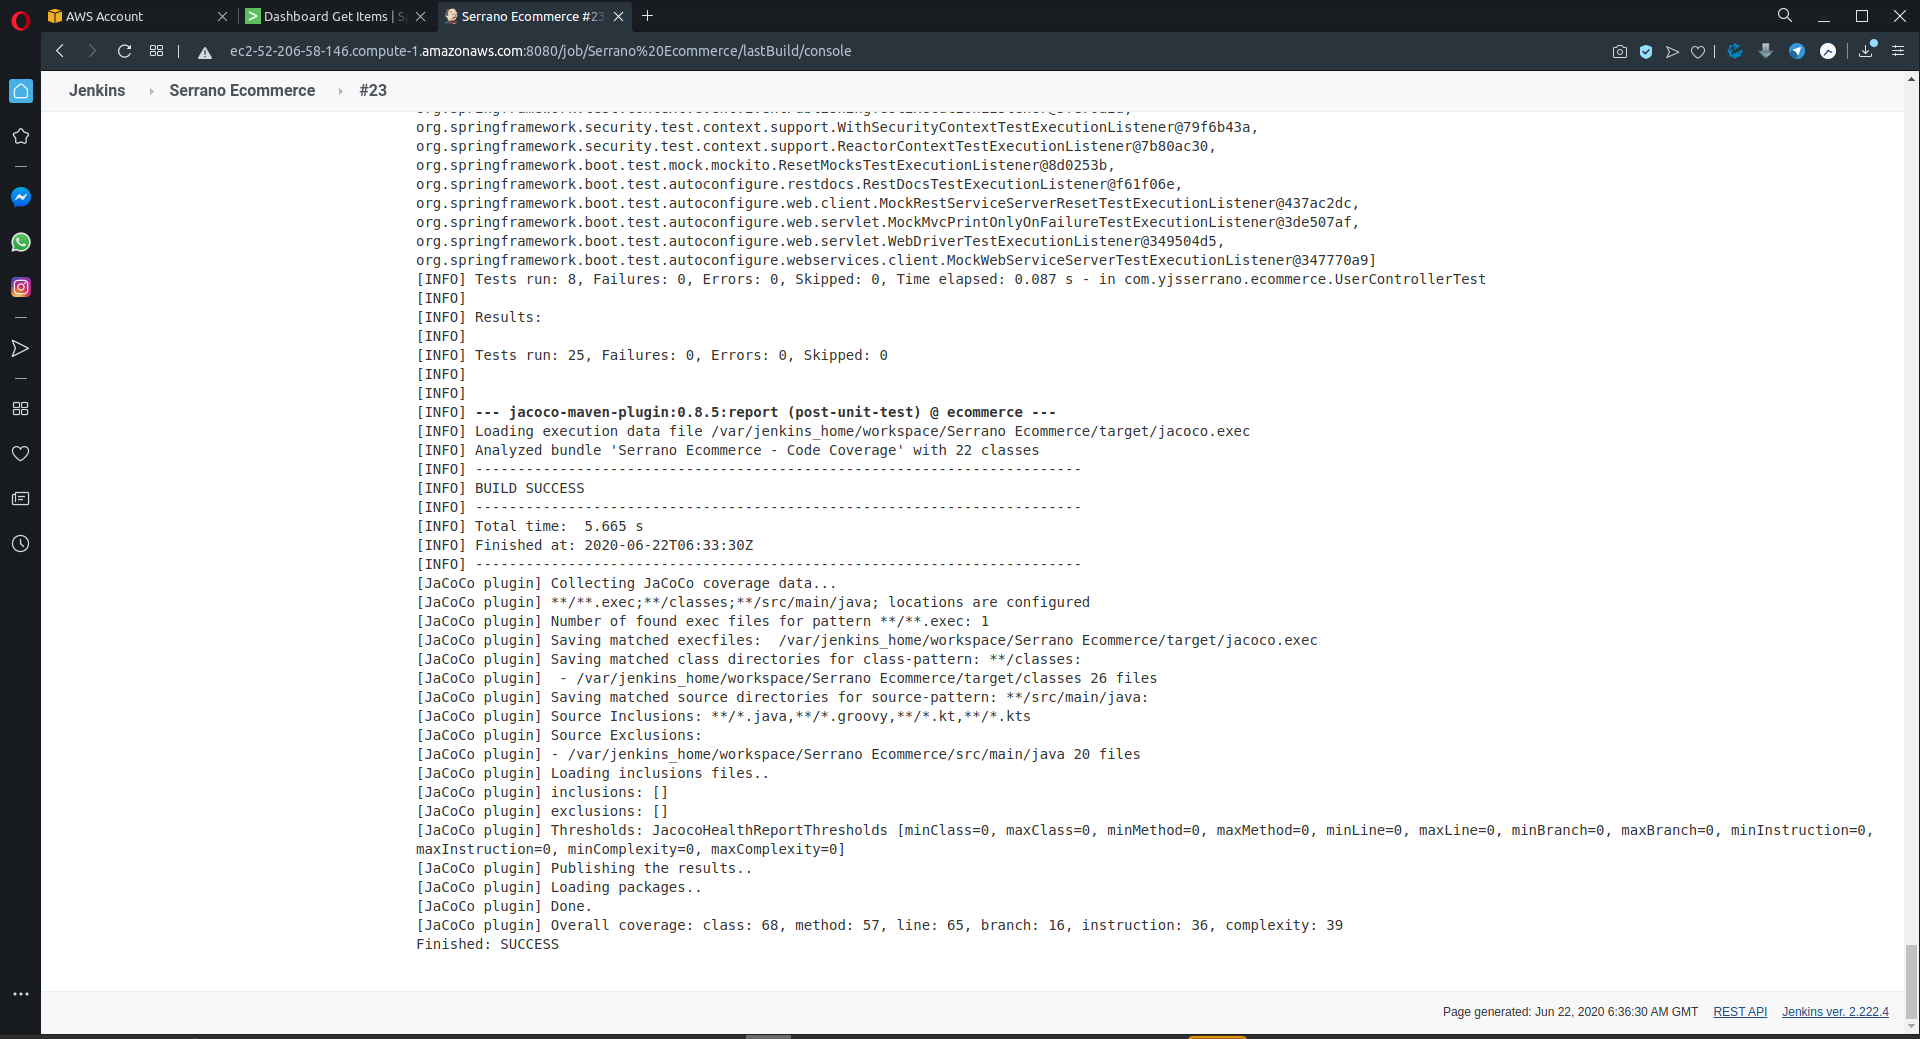The height and width of the screenshot is (1039, 1920).
Task: Reload the Jenkins console page
Action: (x=124, y=51)
